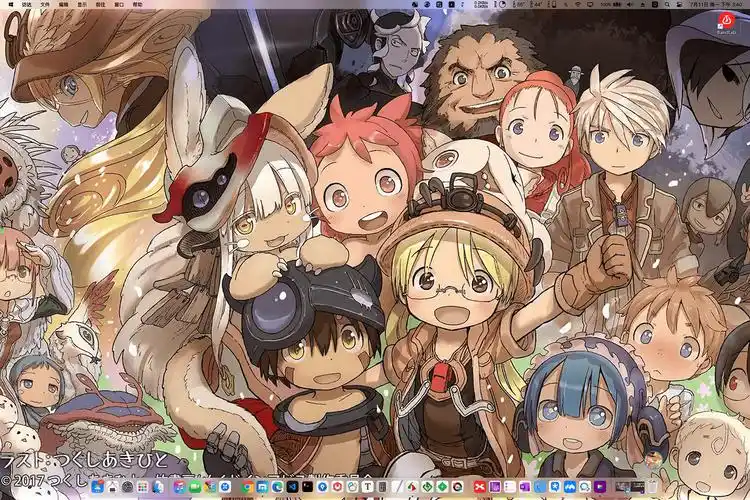The width and height of the screenshot is (750, 500).
Task: Show battery status at 100%
Action: tap(605, 5)
